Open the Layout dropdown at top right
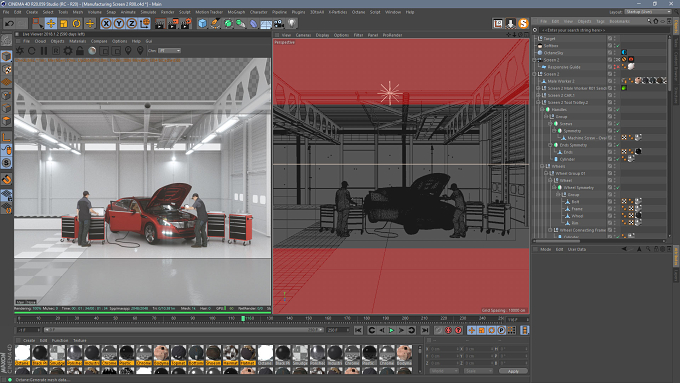 649,12
